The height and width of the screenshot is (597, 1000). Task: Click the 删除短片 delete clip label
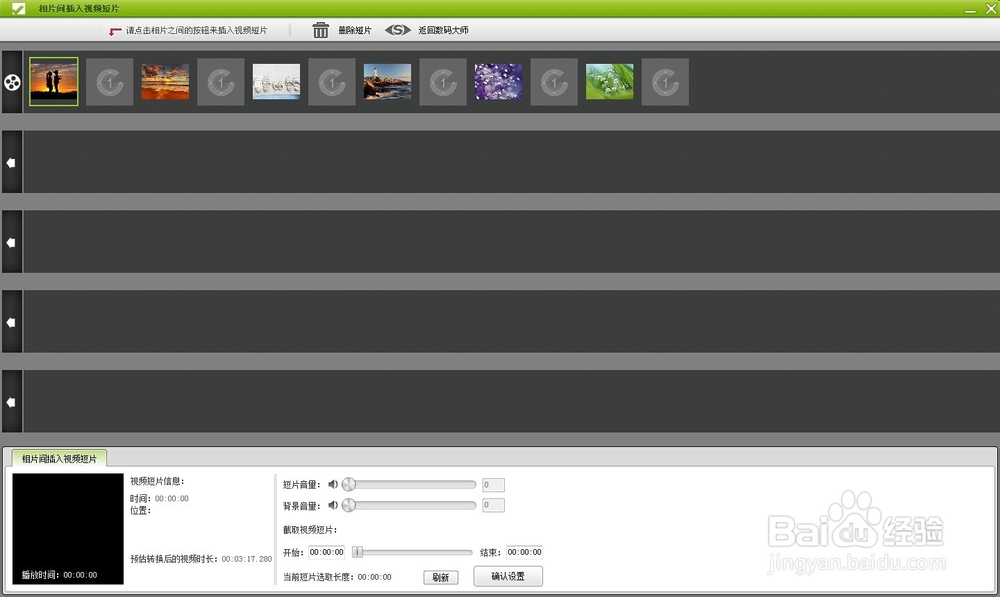point(355,30)
